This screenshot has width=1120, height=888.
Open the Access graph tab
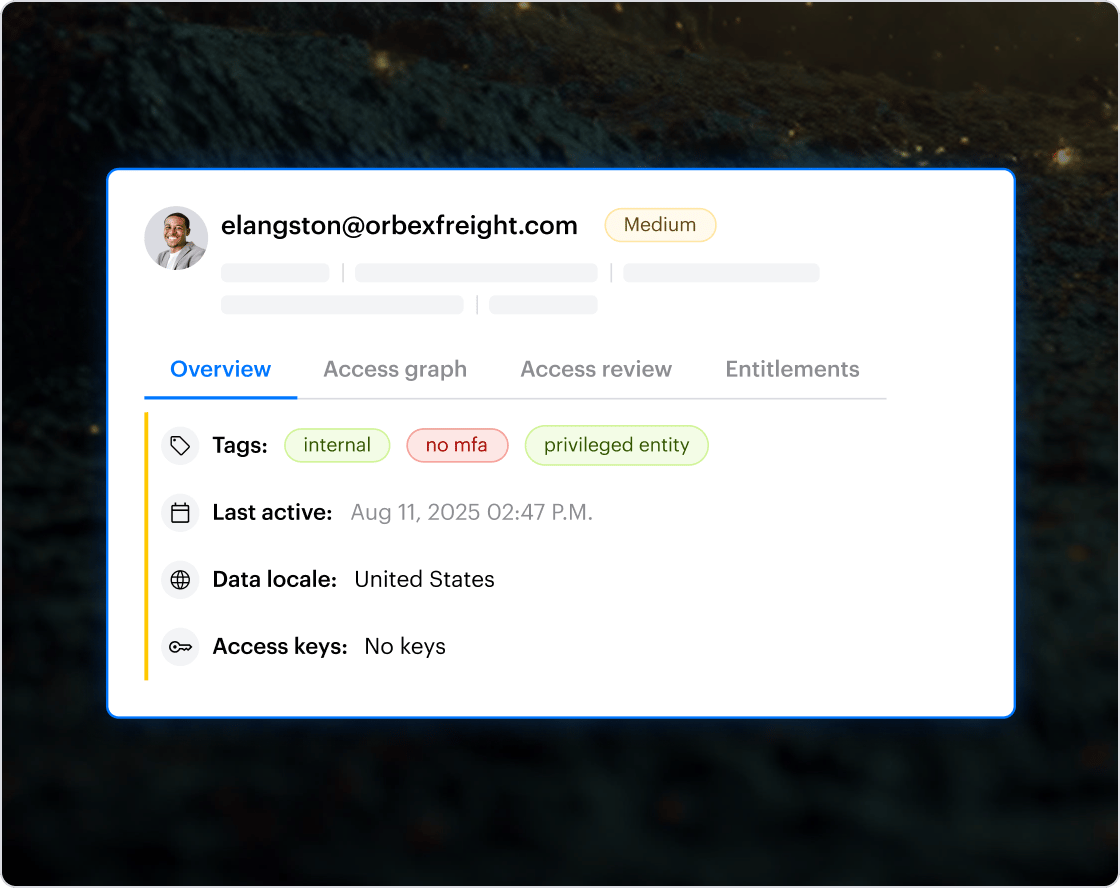click(x=395, y=369)
